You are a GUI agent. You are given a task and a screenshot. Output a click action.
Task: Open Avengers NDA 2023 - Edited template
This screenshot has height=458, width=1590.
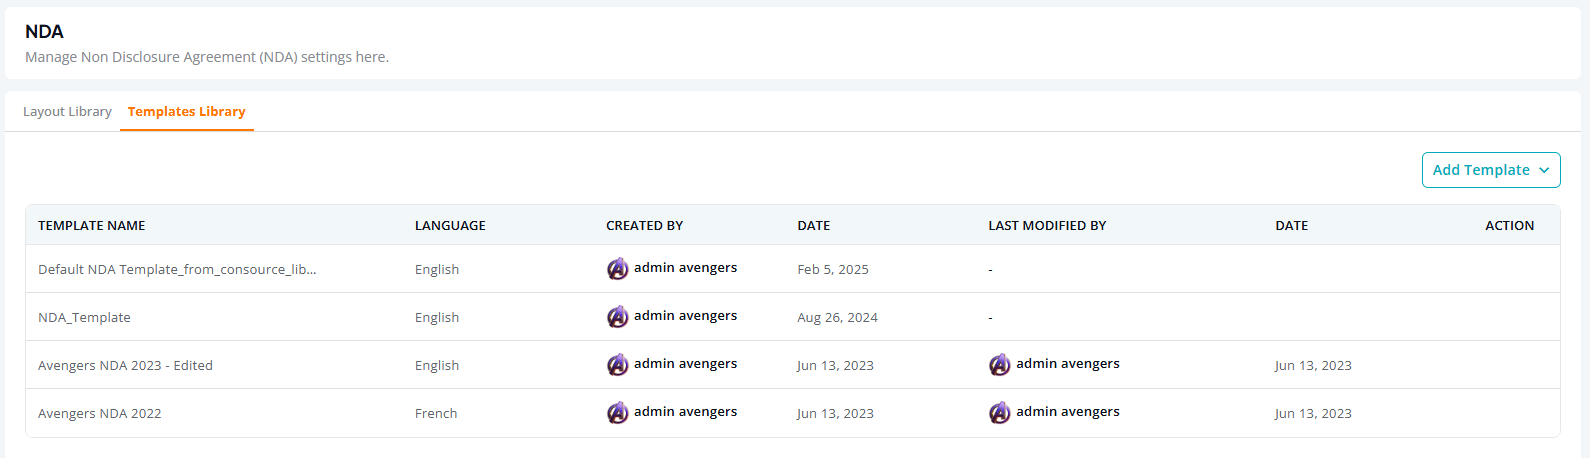125,365
